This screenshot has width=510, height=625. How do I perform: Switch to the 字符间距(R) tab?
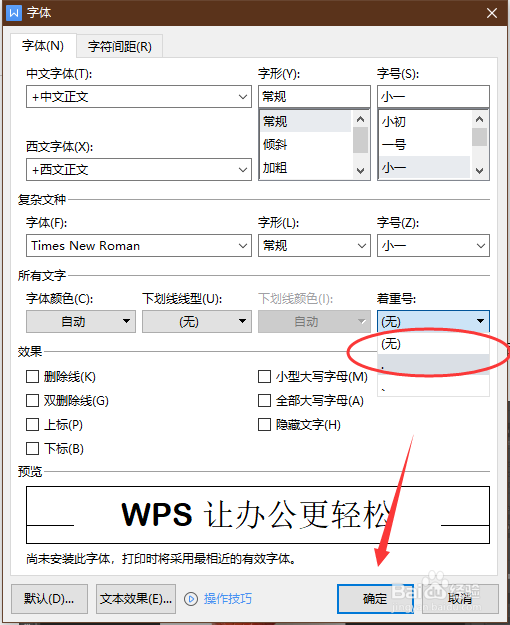pos(120,47)
